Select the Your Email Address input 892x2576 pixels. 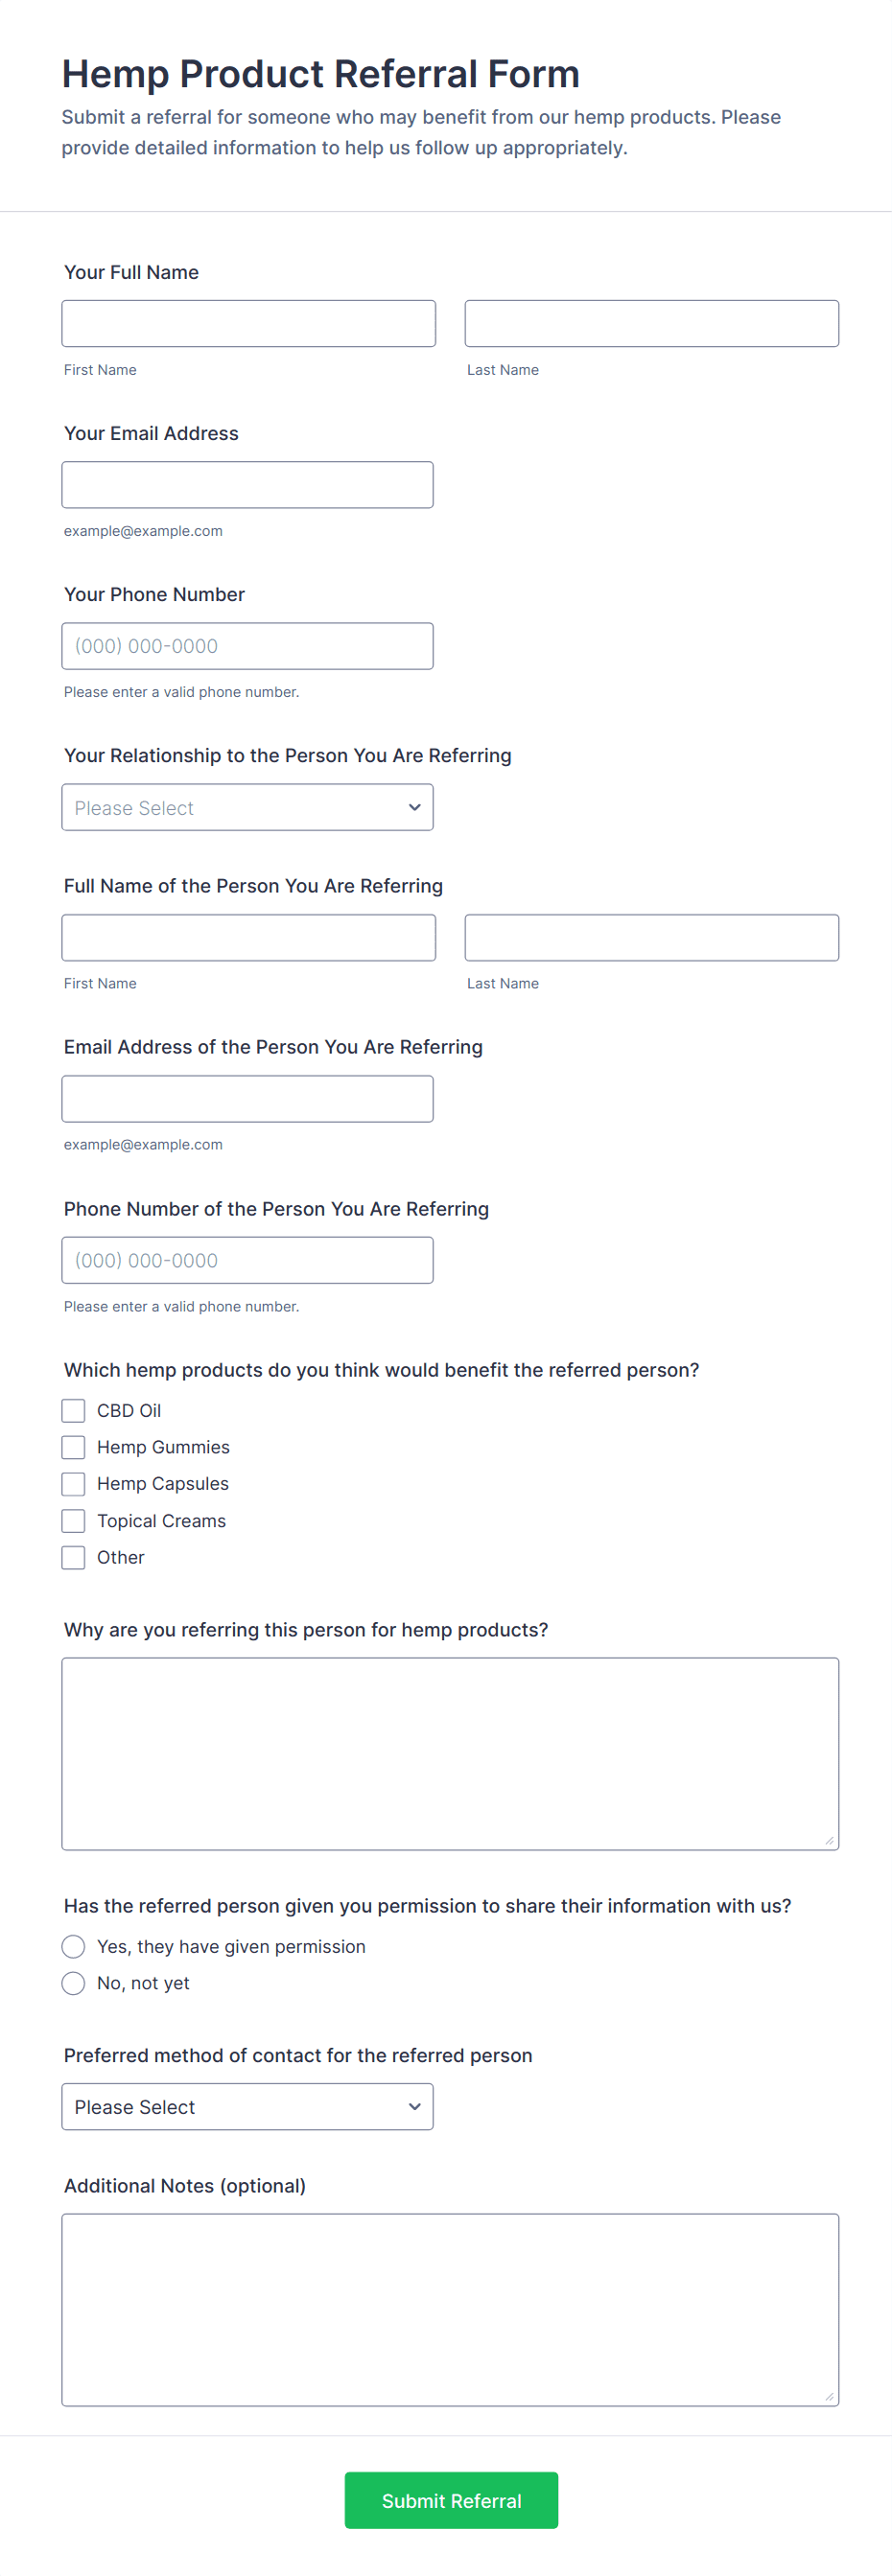[247, 484]
